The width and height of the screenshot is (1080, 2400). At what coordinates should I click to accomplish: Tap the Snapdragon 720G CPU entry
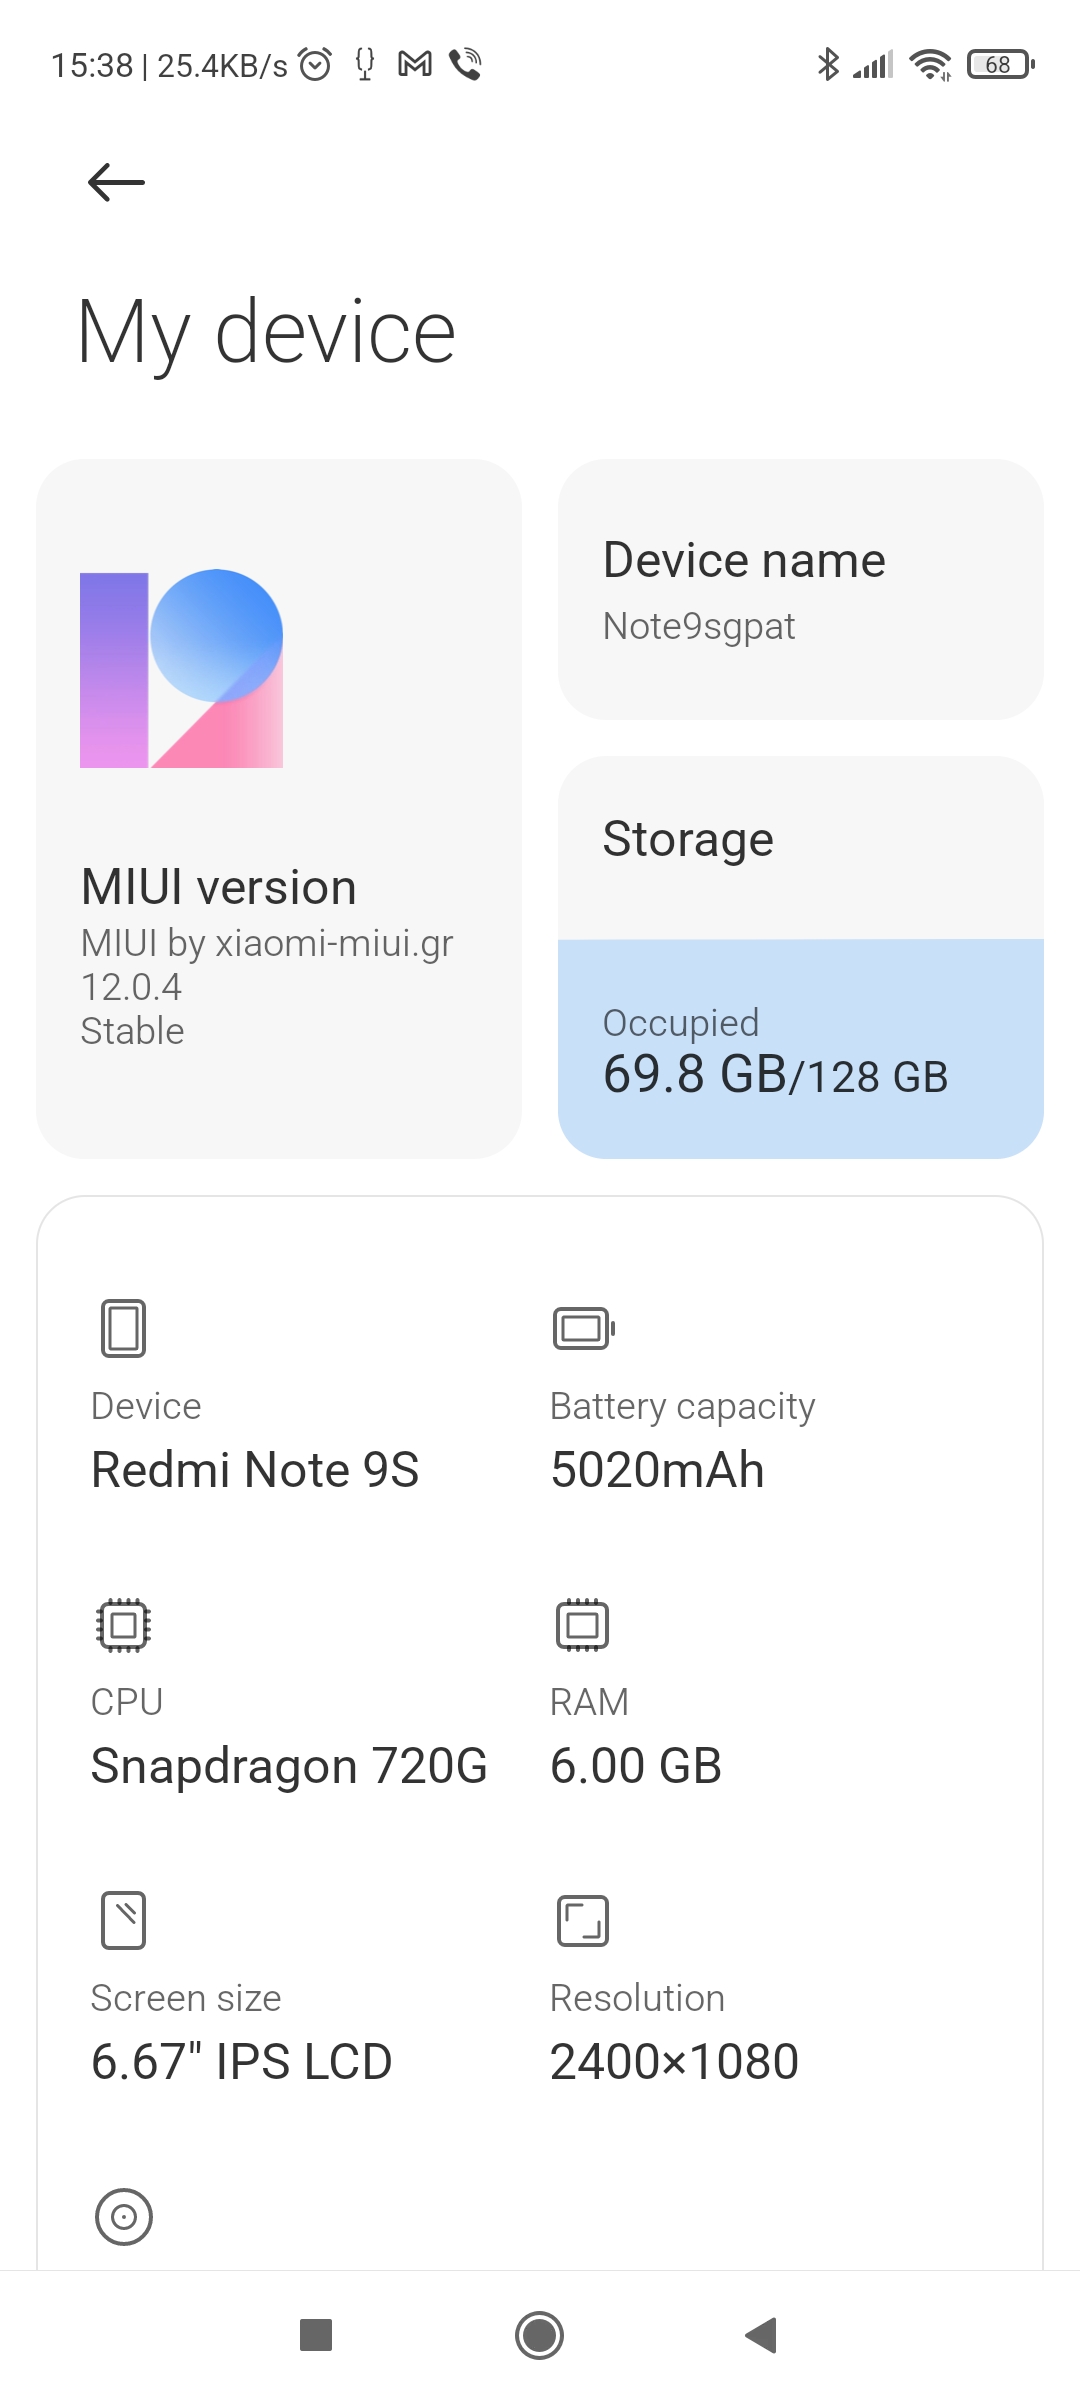pyautogui.click(x=289, y=1766)
